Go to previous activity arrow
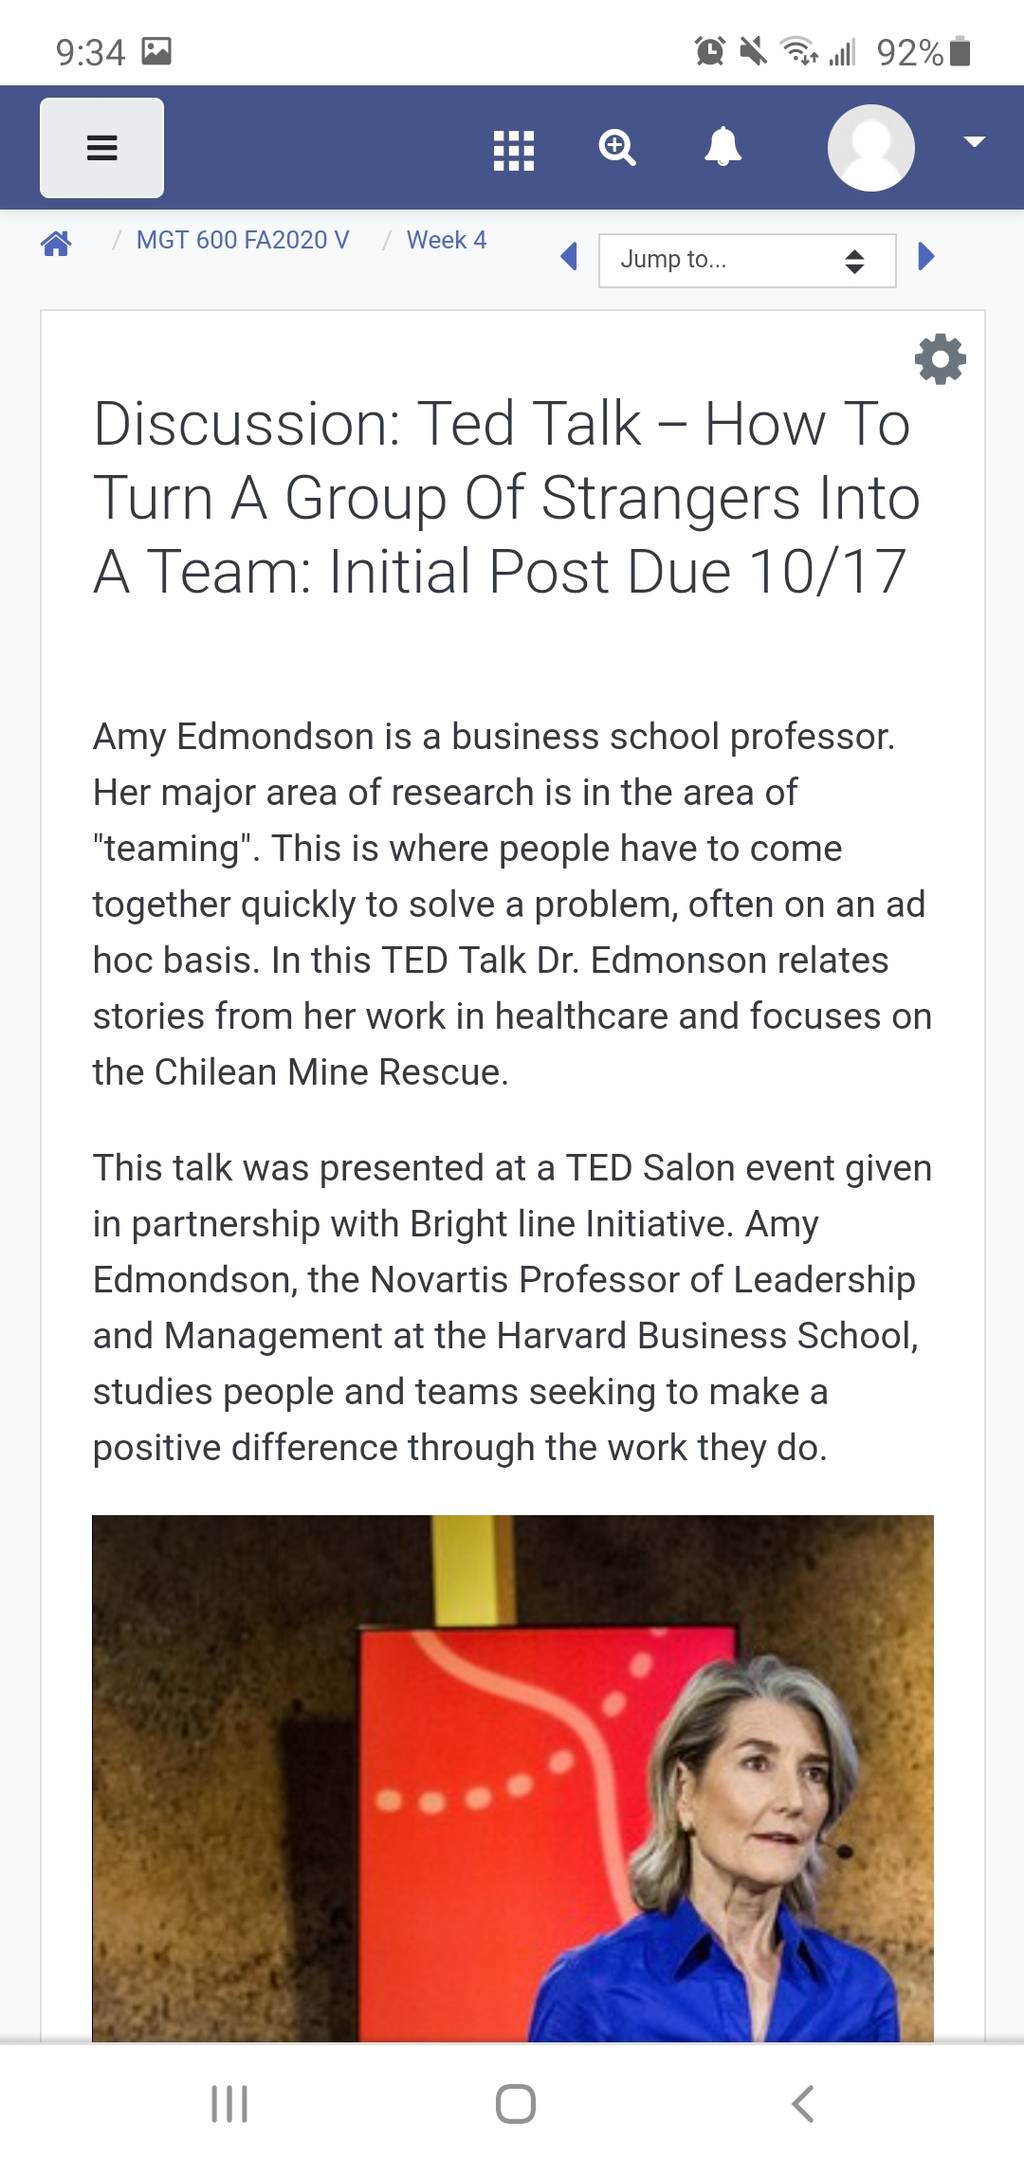The width and height of the screenshot is (1024, 2162). click(x=569, y=257)
